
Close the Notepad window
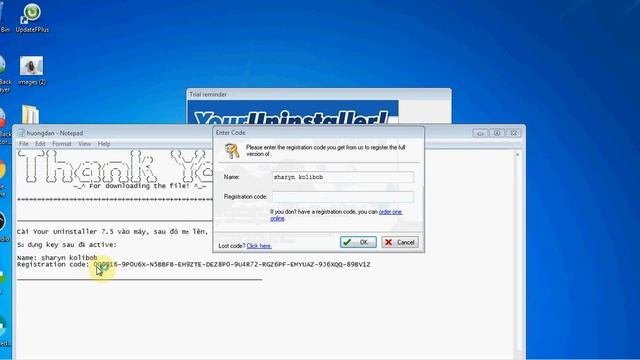coord(513,133)
